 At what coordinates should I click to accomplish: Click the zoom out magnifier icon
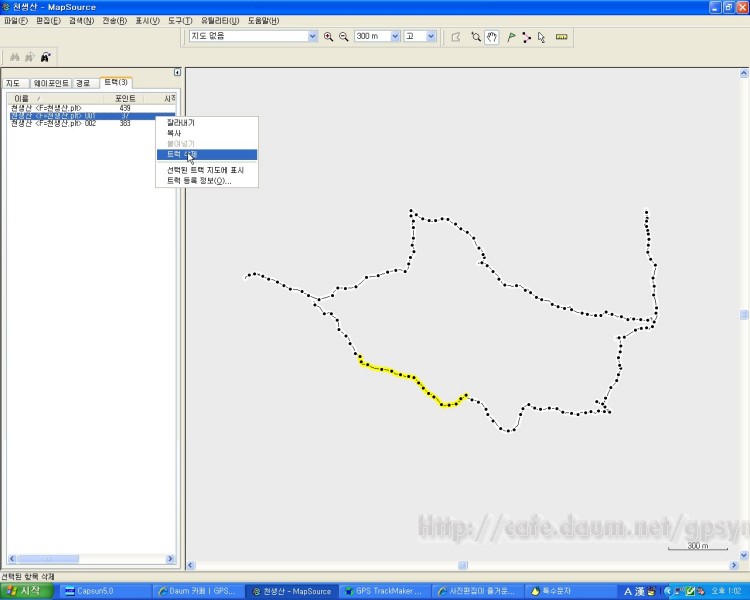pyautogui.click(x=343, y=37)
